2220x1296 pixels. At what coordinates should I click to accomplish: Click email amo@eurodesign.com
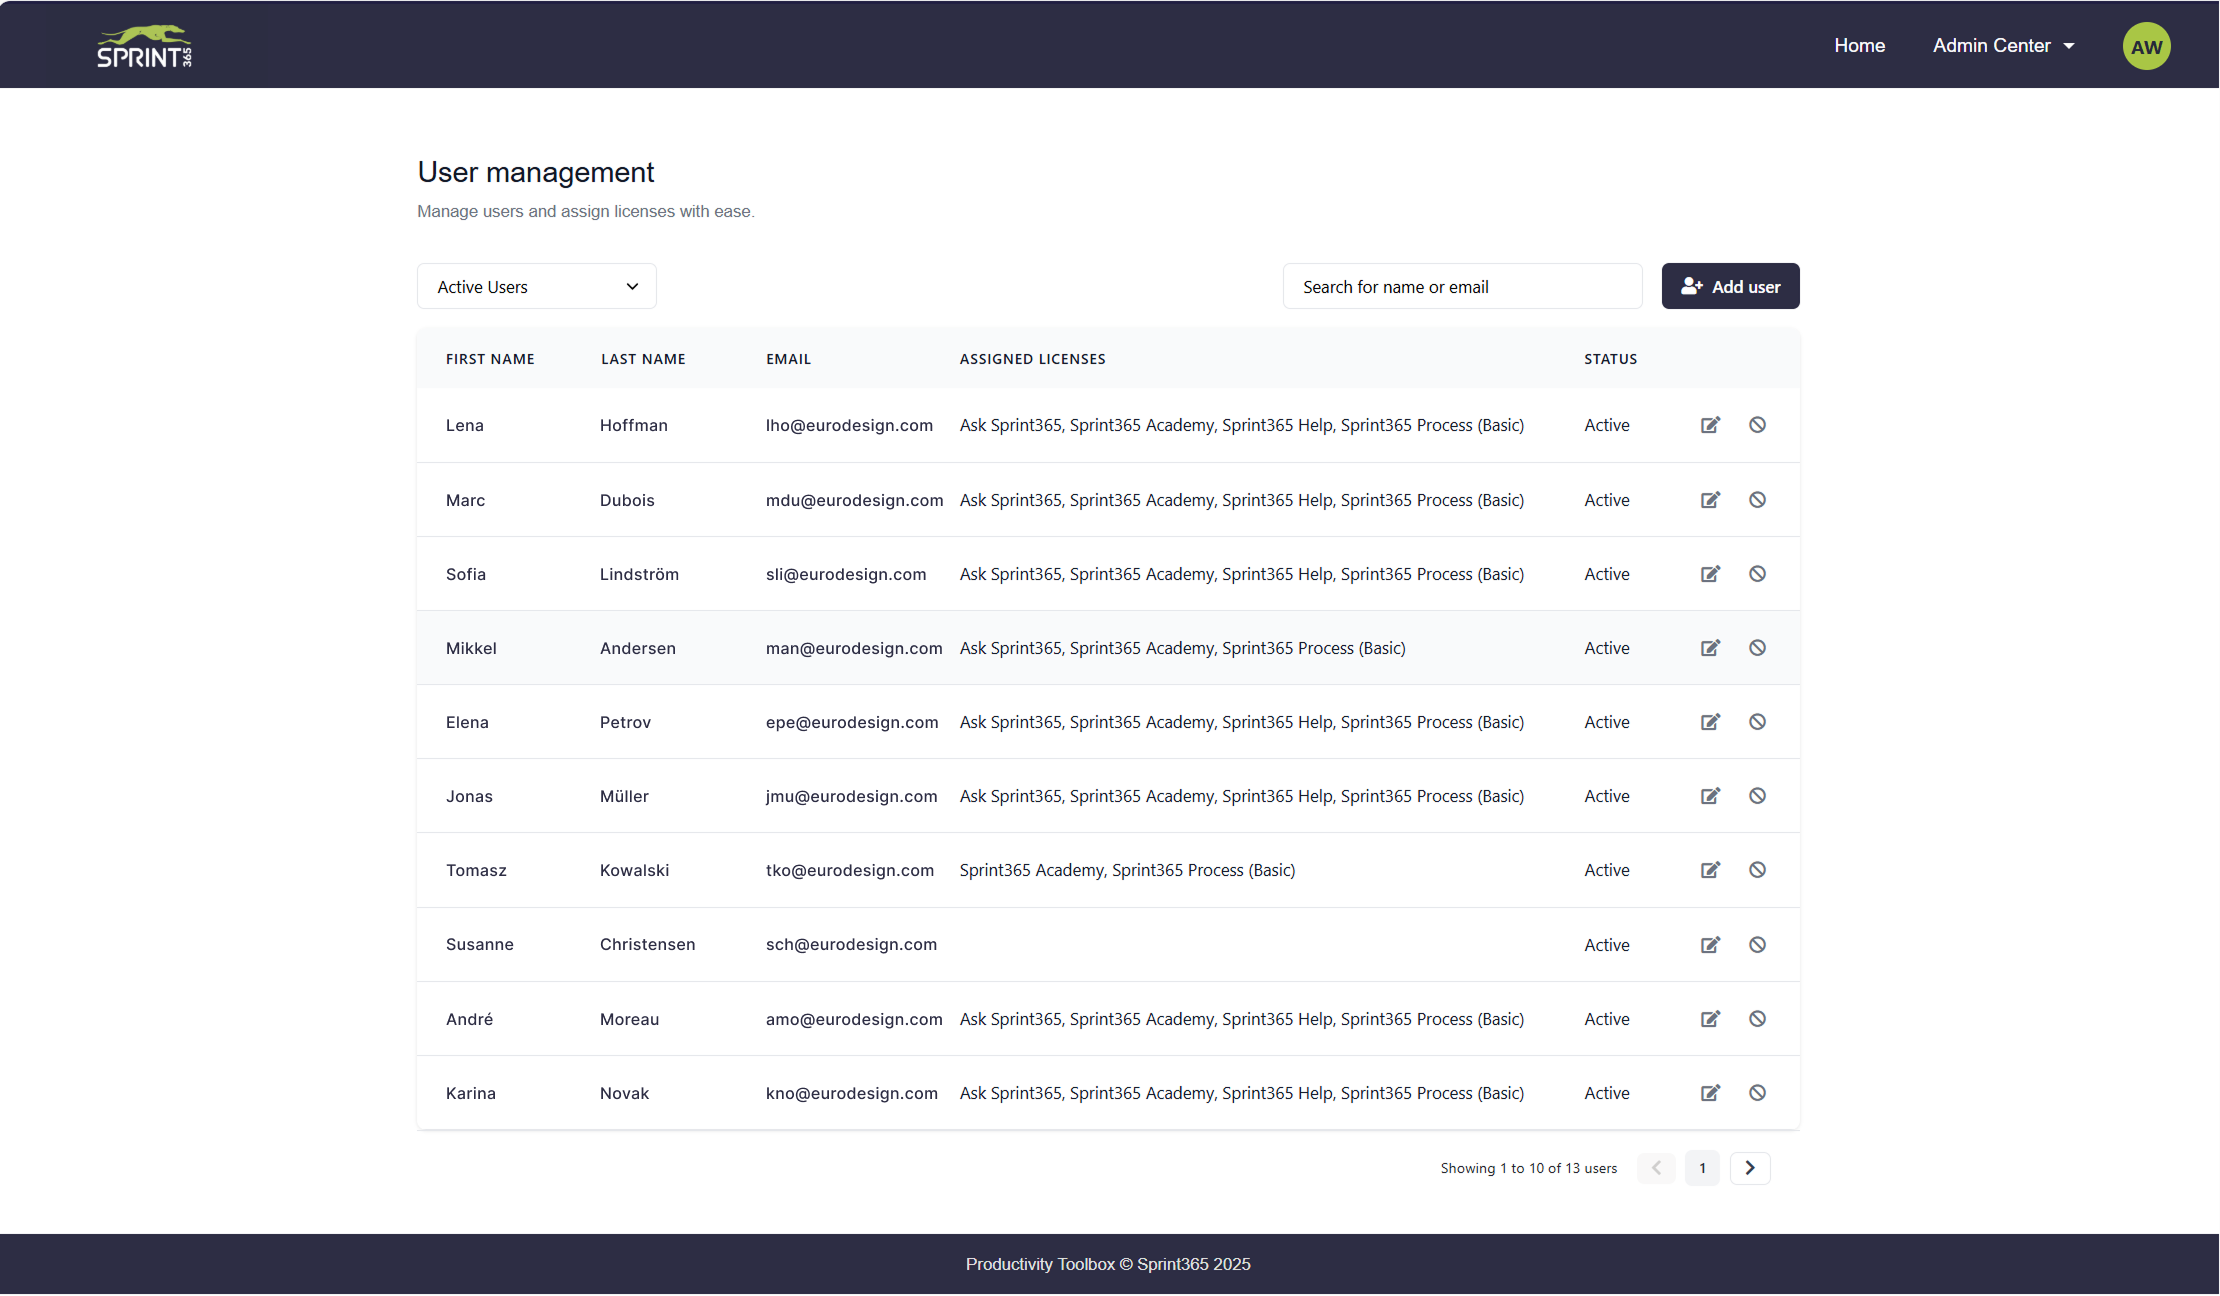[854, 1019]
